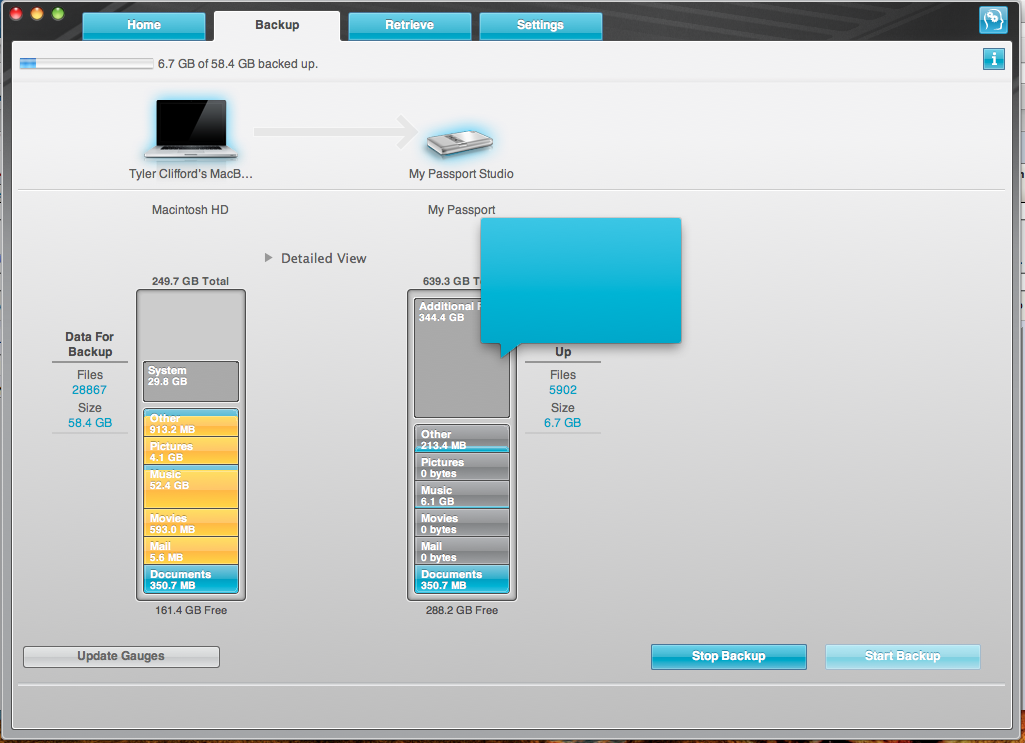
Task: Click the My Passport volume label
Action: (462, 210)
